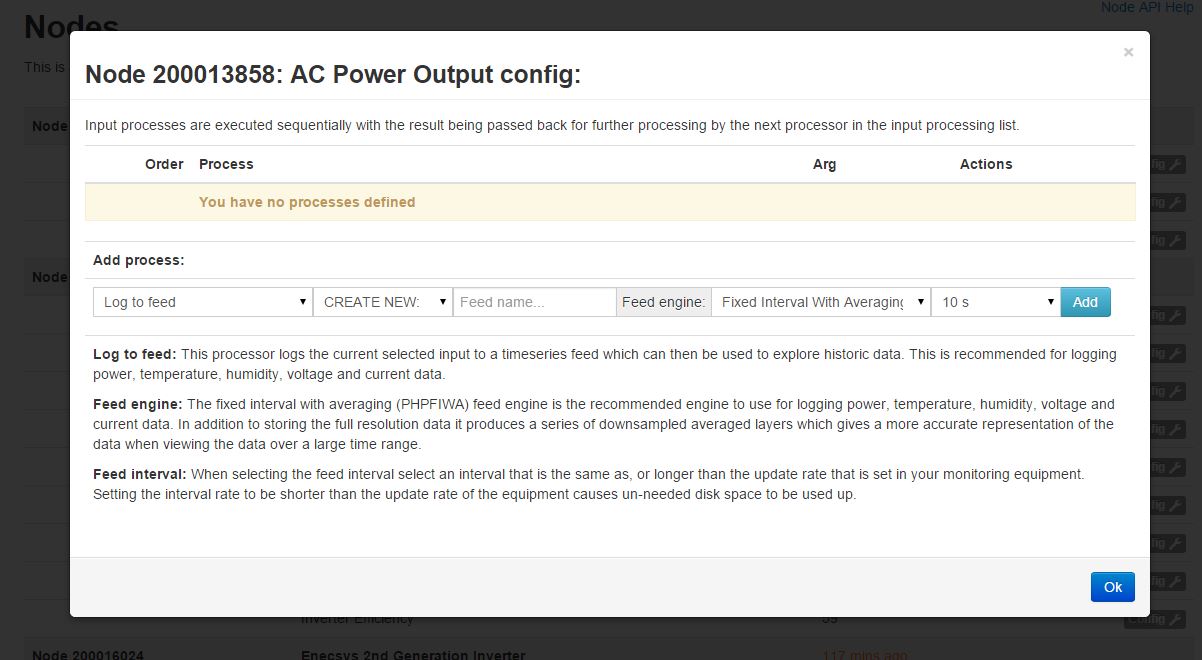1202x660 pixels.
Task: Select the Node 200016024 row label
Action: [x=88, y=655]
